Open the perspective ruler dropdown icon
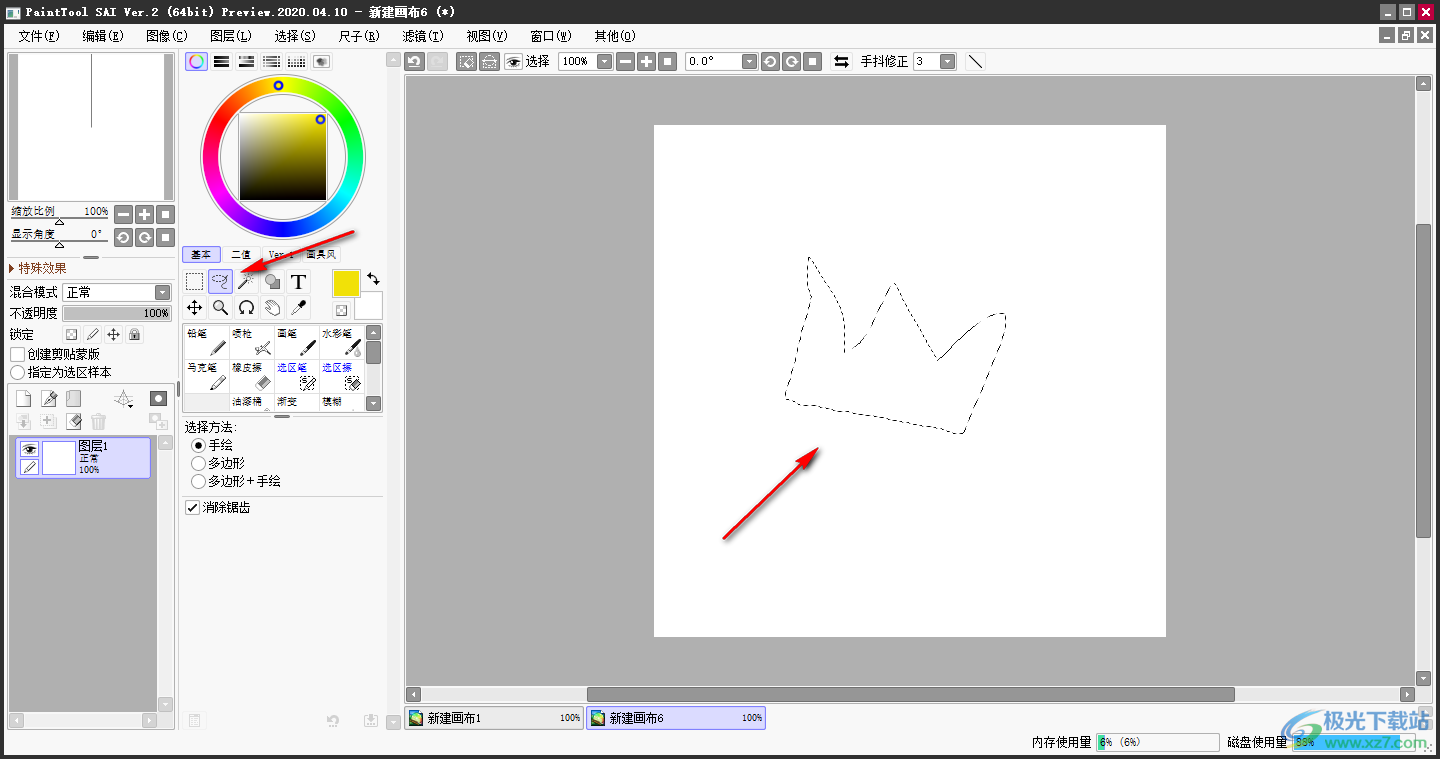The image size is (1440, 759). pyautogui.click(x=124, y=399)
